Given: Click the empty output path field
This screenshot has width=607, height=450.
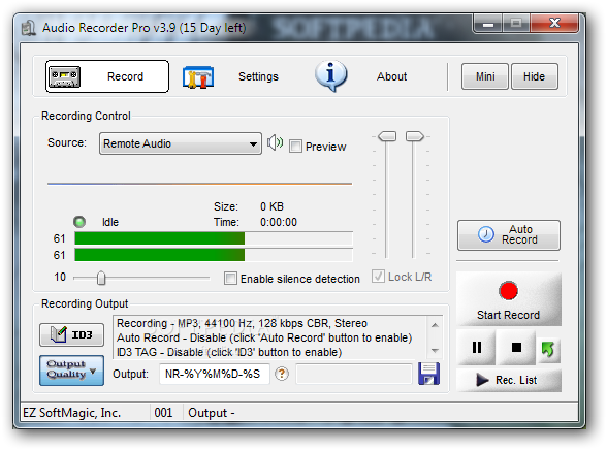Looking at the screenshot, I should 354,374.
